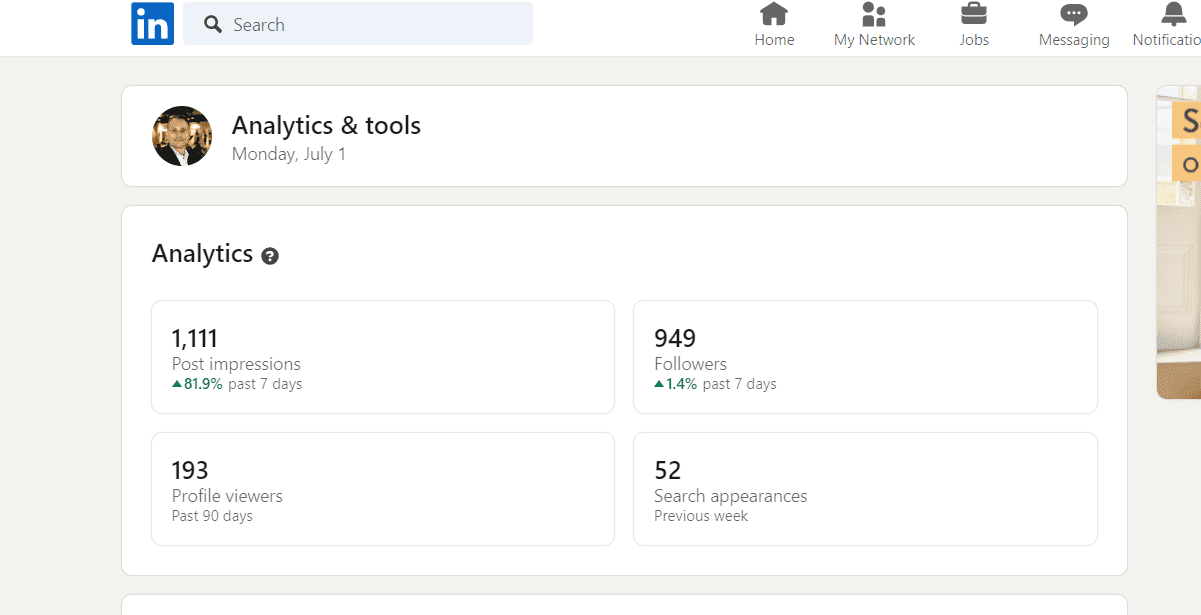Click the 1,111 impressions value
This screenshot has width=1201, height=615.
[194, 338]
